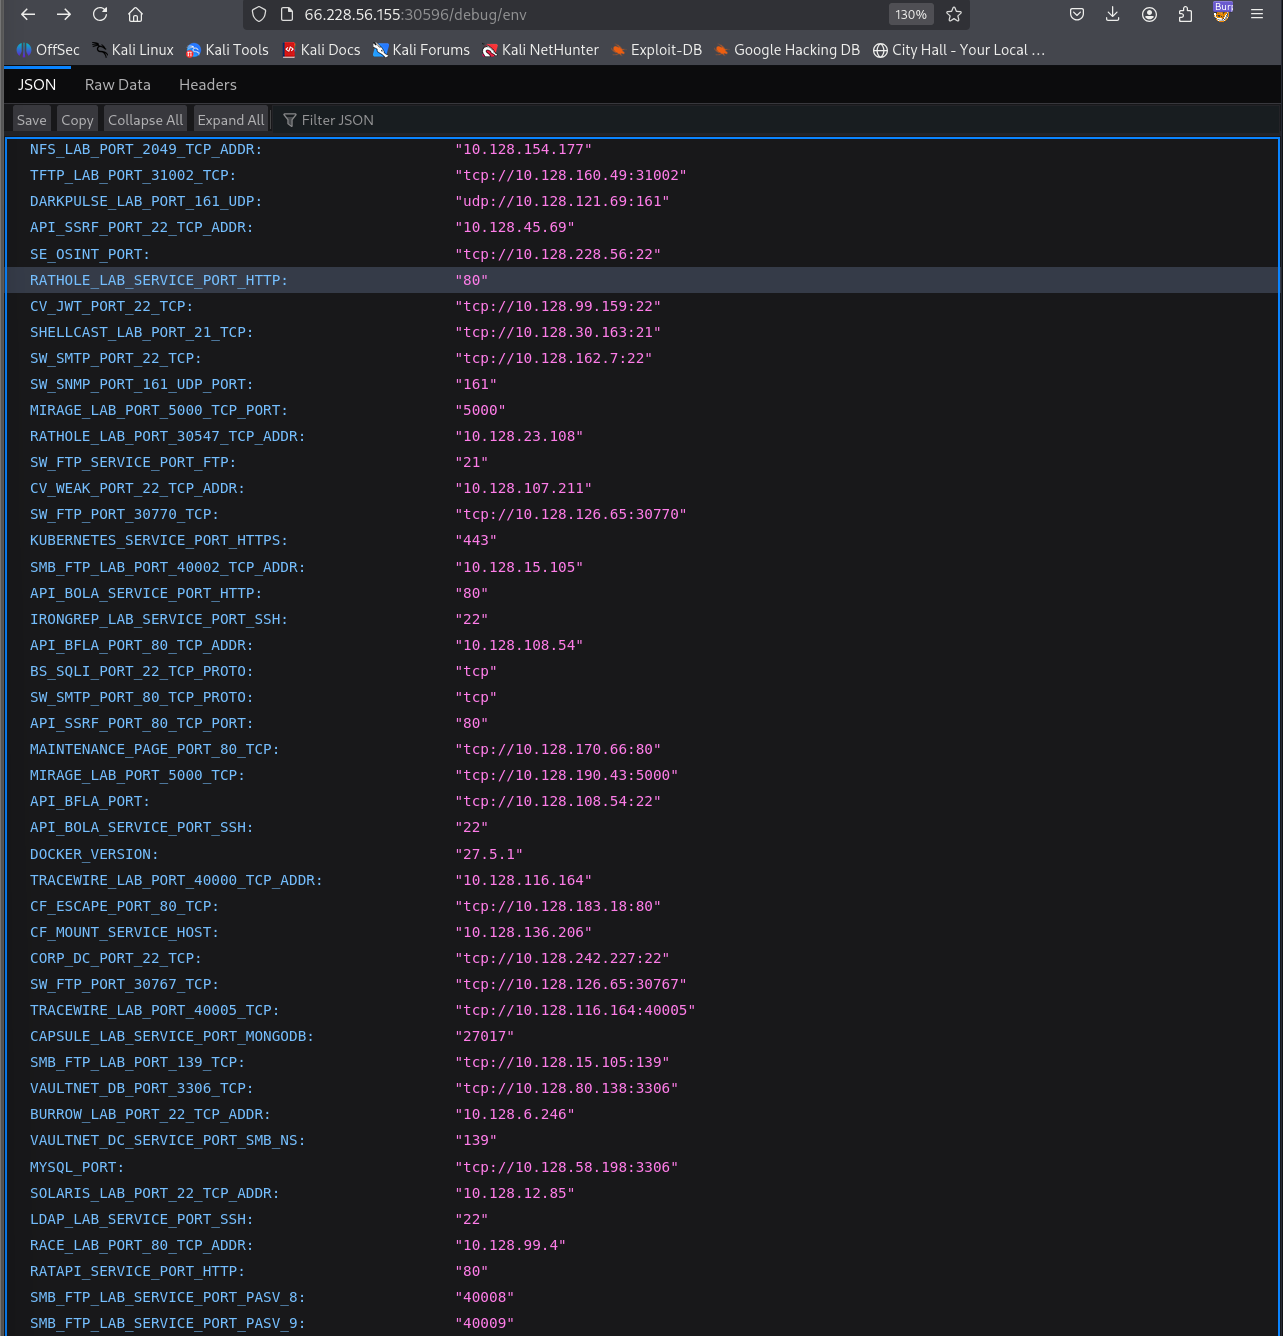Open the downloads arrow icon

click(x=1113, y=14)
